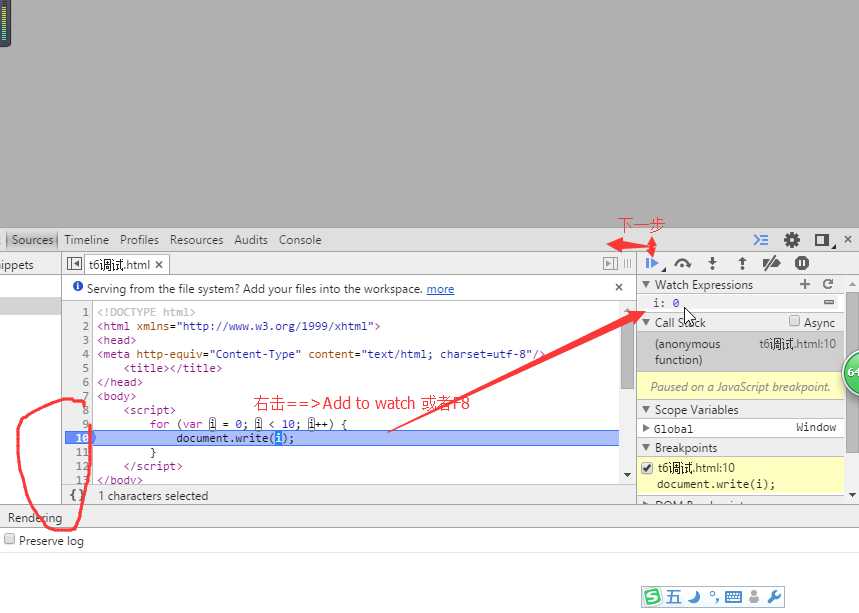Dismiss the workspace info bar
The image size is (859, 613).
pos(619,287)
